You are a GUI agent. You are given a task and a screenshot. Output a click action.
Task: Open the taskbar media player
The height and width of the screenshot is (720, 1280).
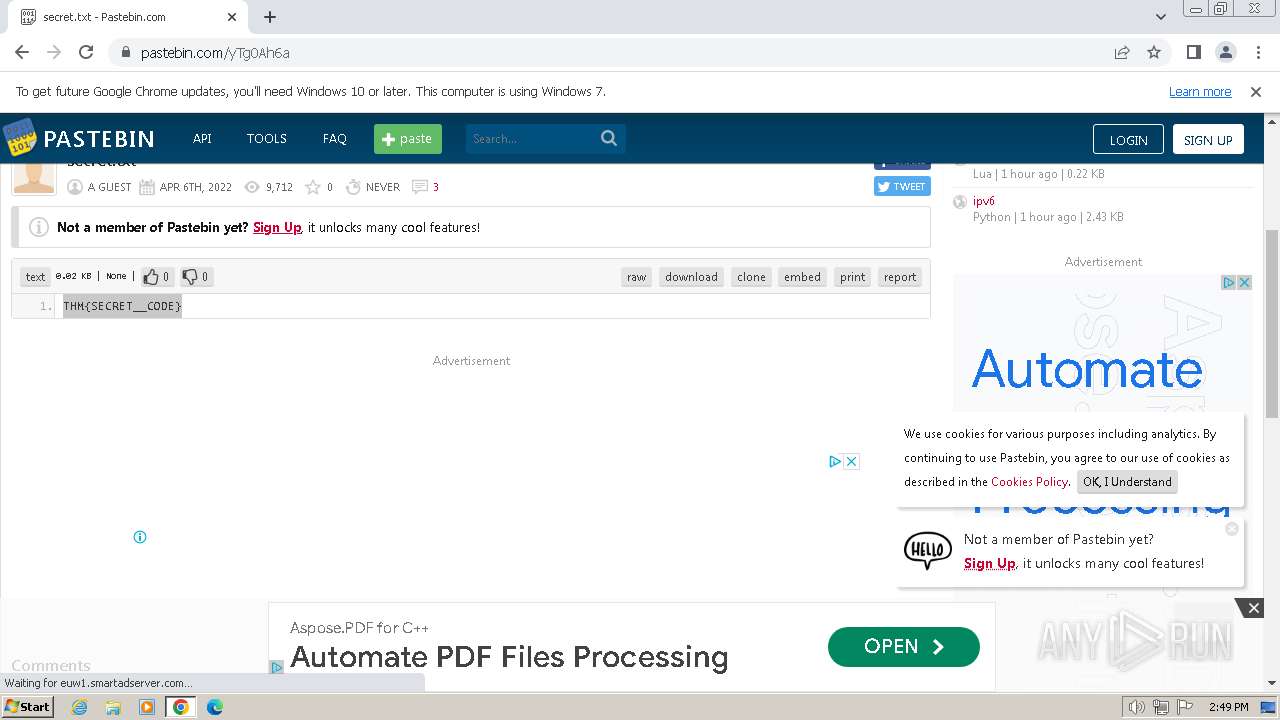(147, 707)
